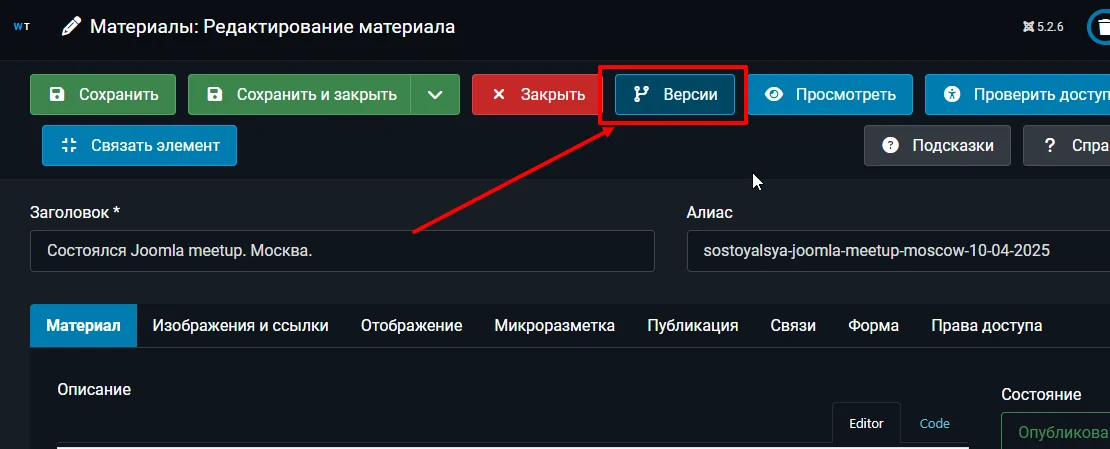The image size is (1110, 449).
Task: Click Просмотреть preview button
Action: click(830, 94)
